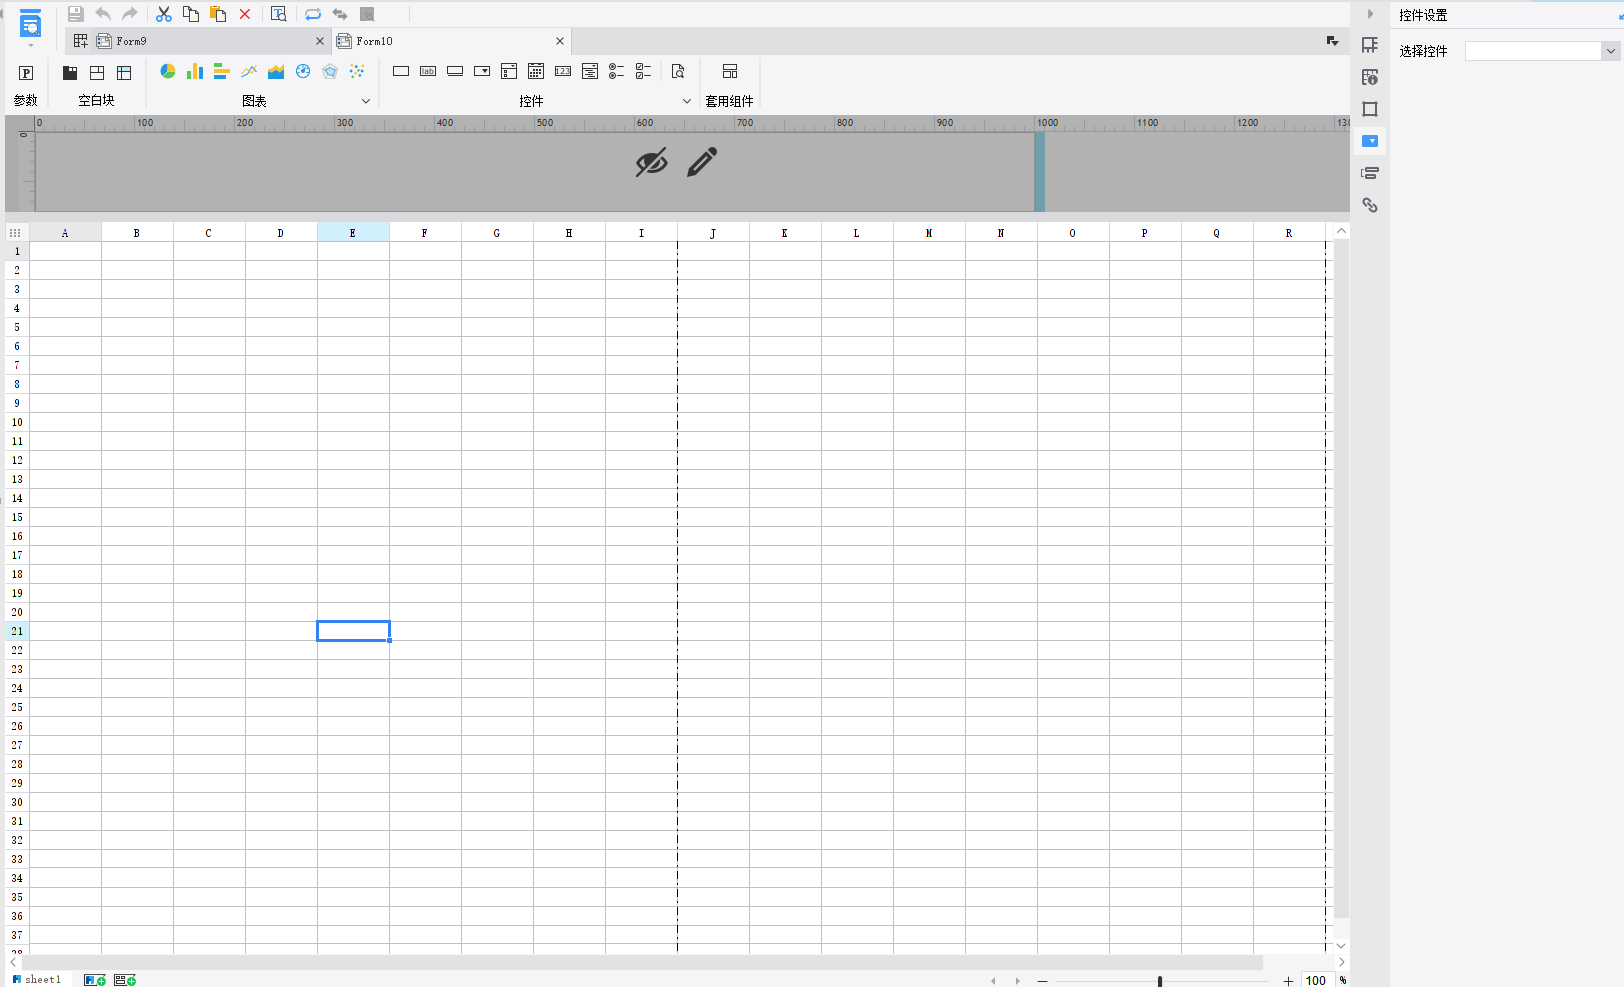Paste clipboard using paste icon
1624x987 pixels.
[x=218, y=14]
